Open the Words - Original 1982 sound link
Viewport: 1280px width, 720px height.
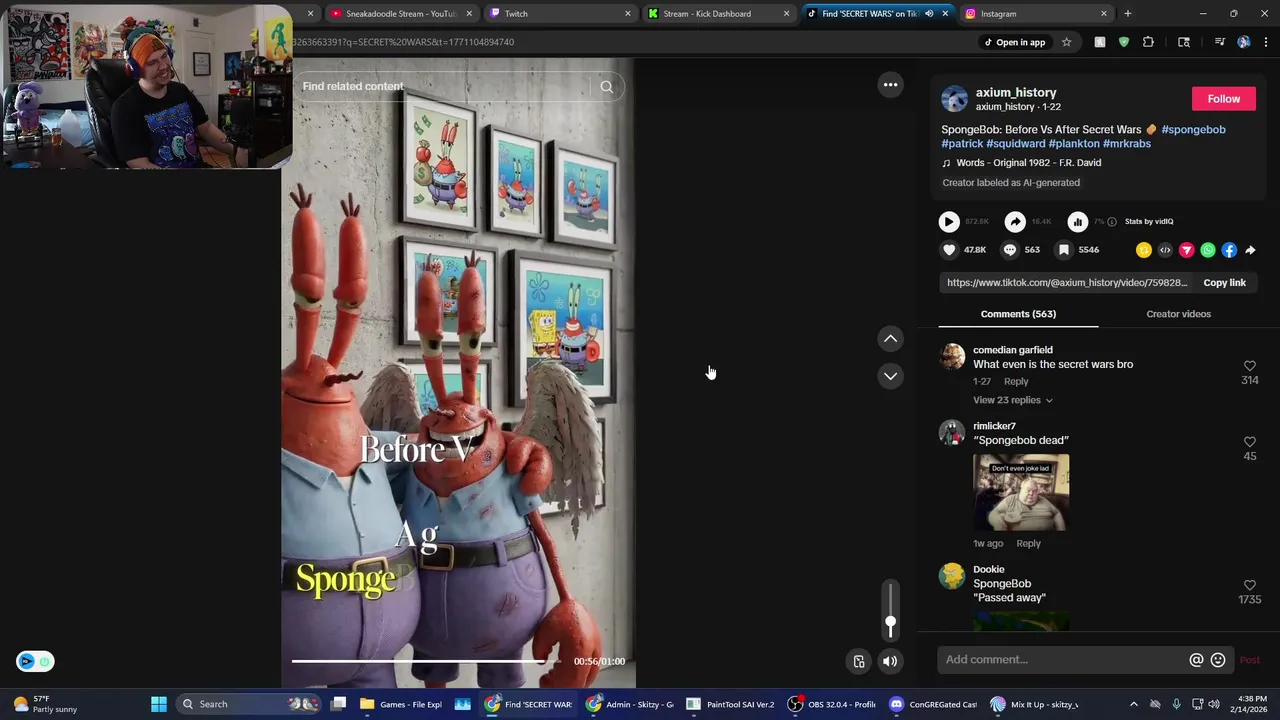[x=1028, y=163]
